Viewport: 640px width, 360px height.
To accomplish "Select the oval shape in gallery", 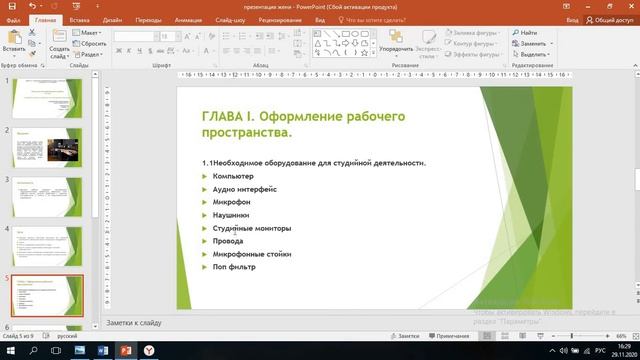I will coord(355,34).
